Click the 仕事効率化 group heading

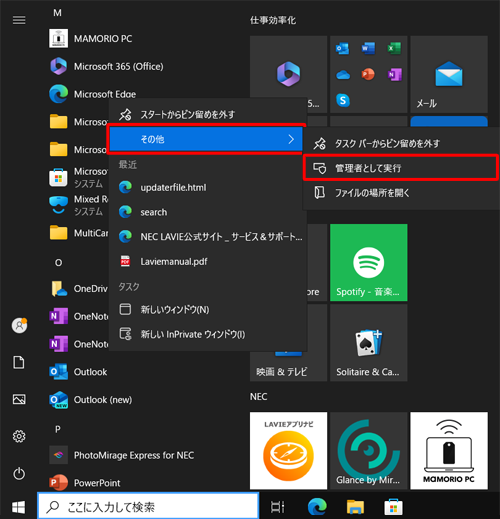coord(273,20)
